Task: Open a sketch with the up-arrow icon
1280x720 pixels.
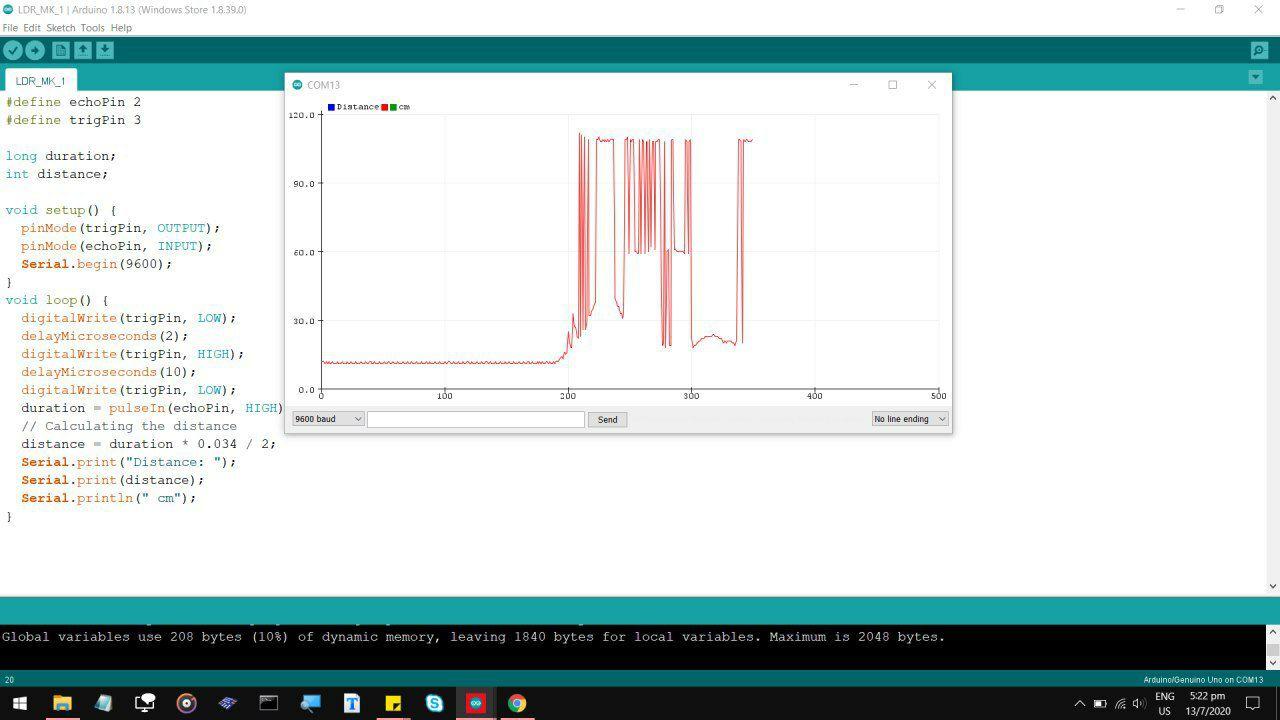Action: [83, 50]
